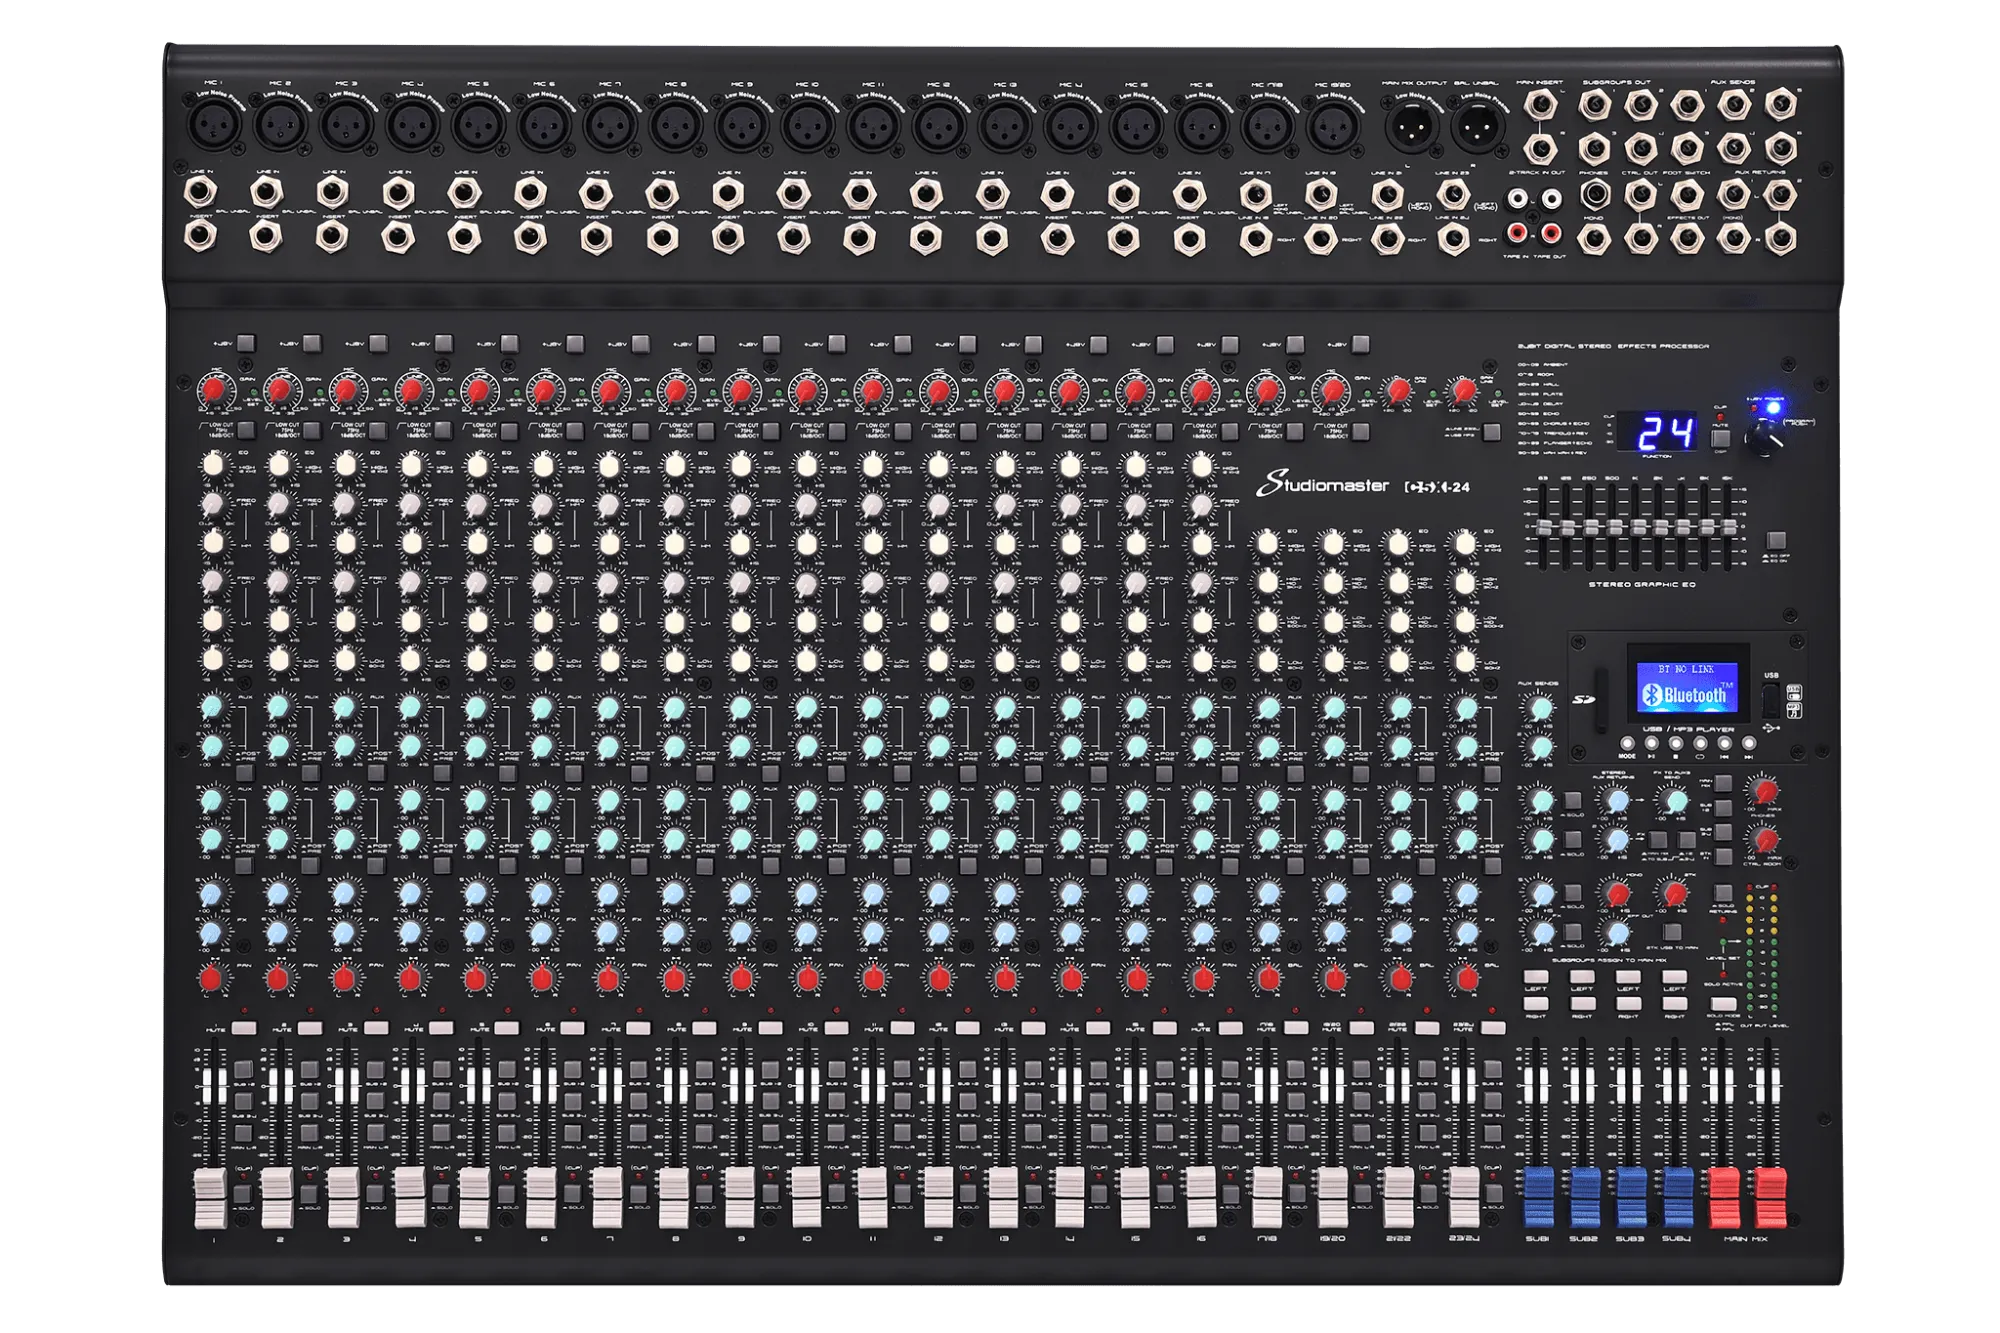The width and height of the screenshot is (2000, 1333).
Task: Grab the blue SUB1 fader cap
Action: [x=1538, y=1197]
